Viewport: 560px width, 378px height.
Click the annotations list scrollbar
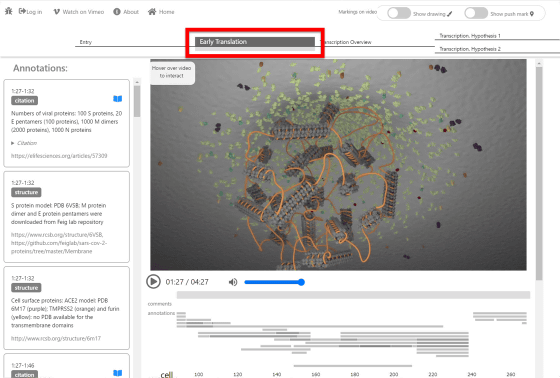[137, 101]
